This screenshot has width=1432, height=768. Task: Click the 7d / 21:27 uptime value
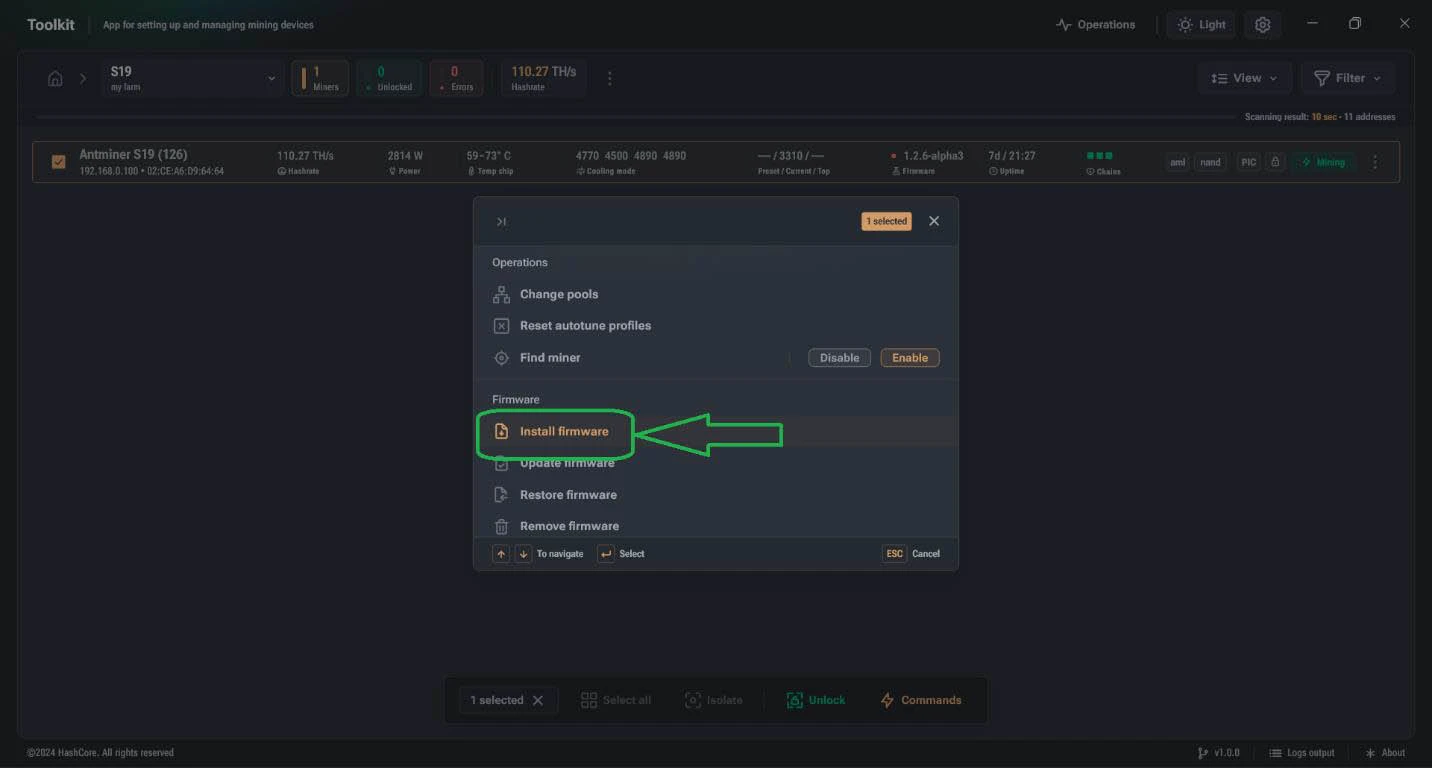point(1012,156)
